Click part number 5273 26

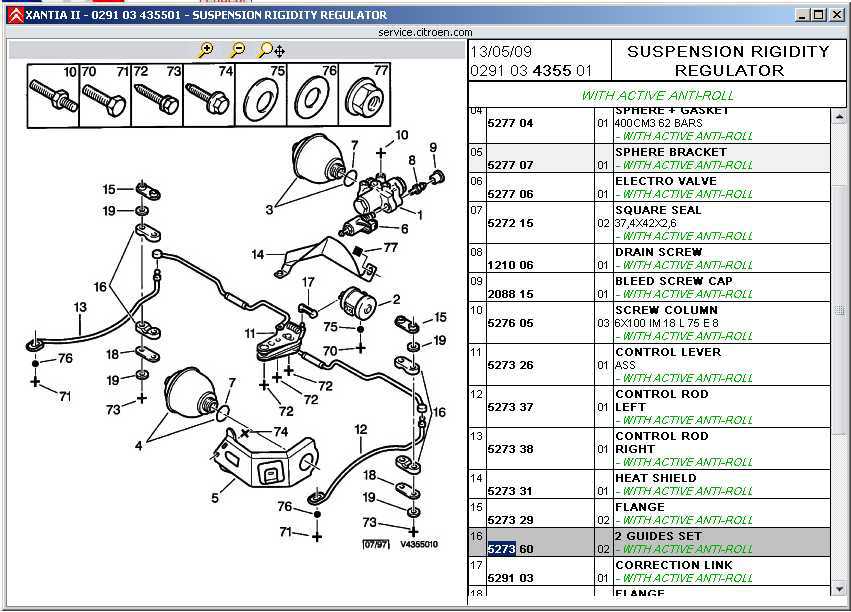tap(510, 365)
